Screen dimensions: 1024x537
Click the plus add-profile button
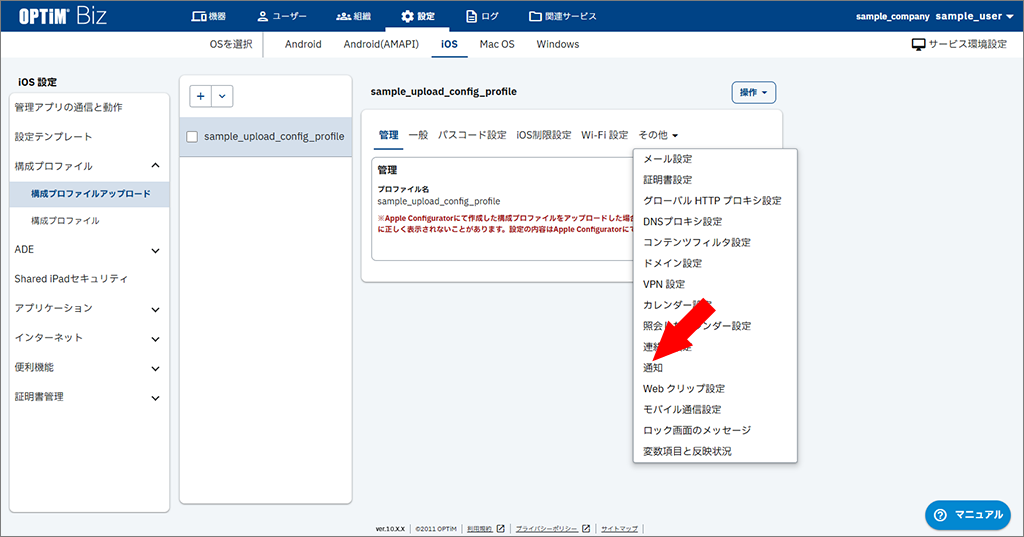tap(200, 96)
